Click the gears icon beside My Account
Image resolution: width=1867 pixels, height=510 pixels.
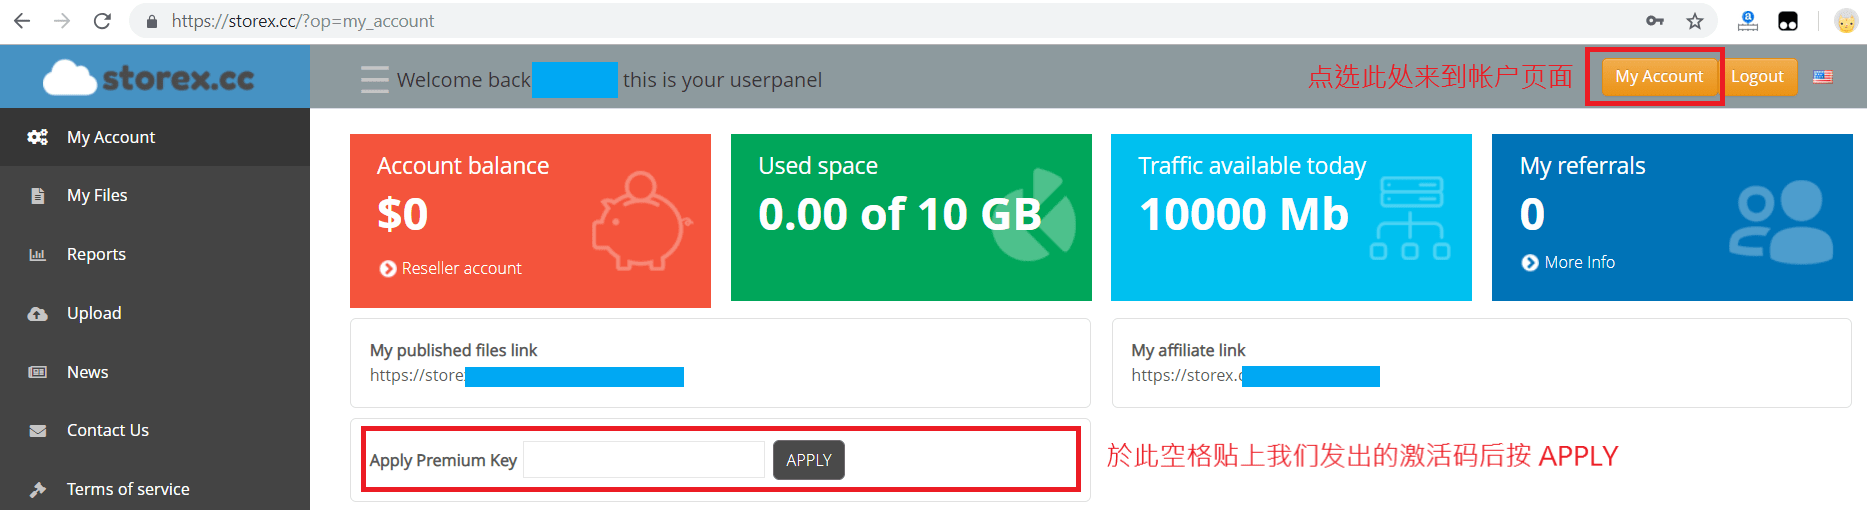pyautogui.click(x=38, y=137)
